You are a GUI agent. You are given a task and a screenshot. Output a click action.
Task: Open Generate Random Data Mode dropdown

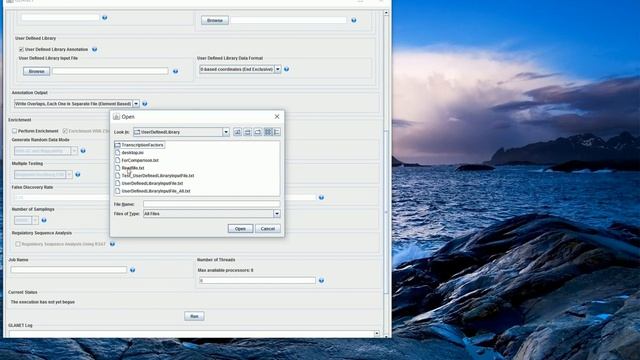tap(74, 151)
